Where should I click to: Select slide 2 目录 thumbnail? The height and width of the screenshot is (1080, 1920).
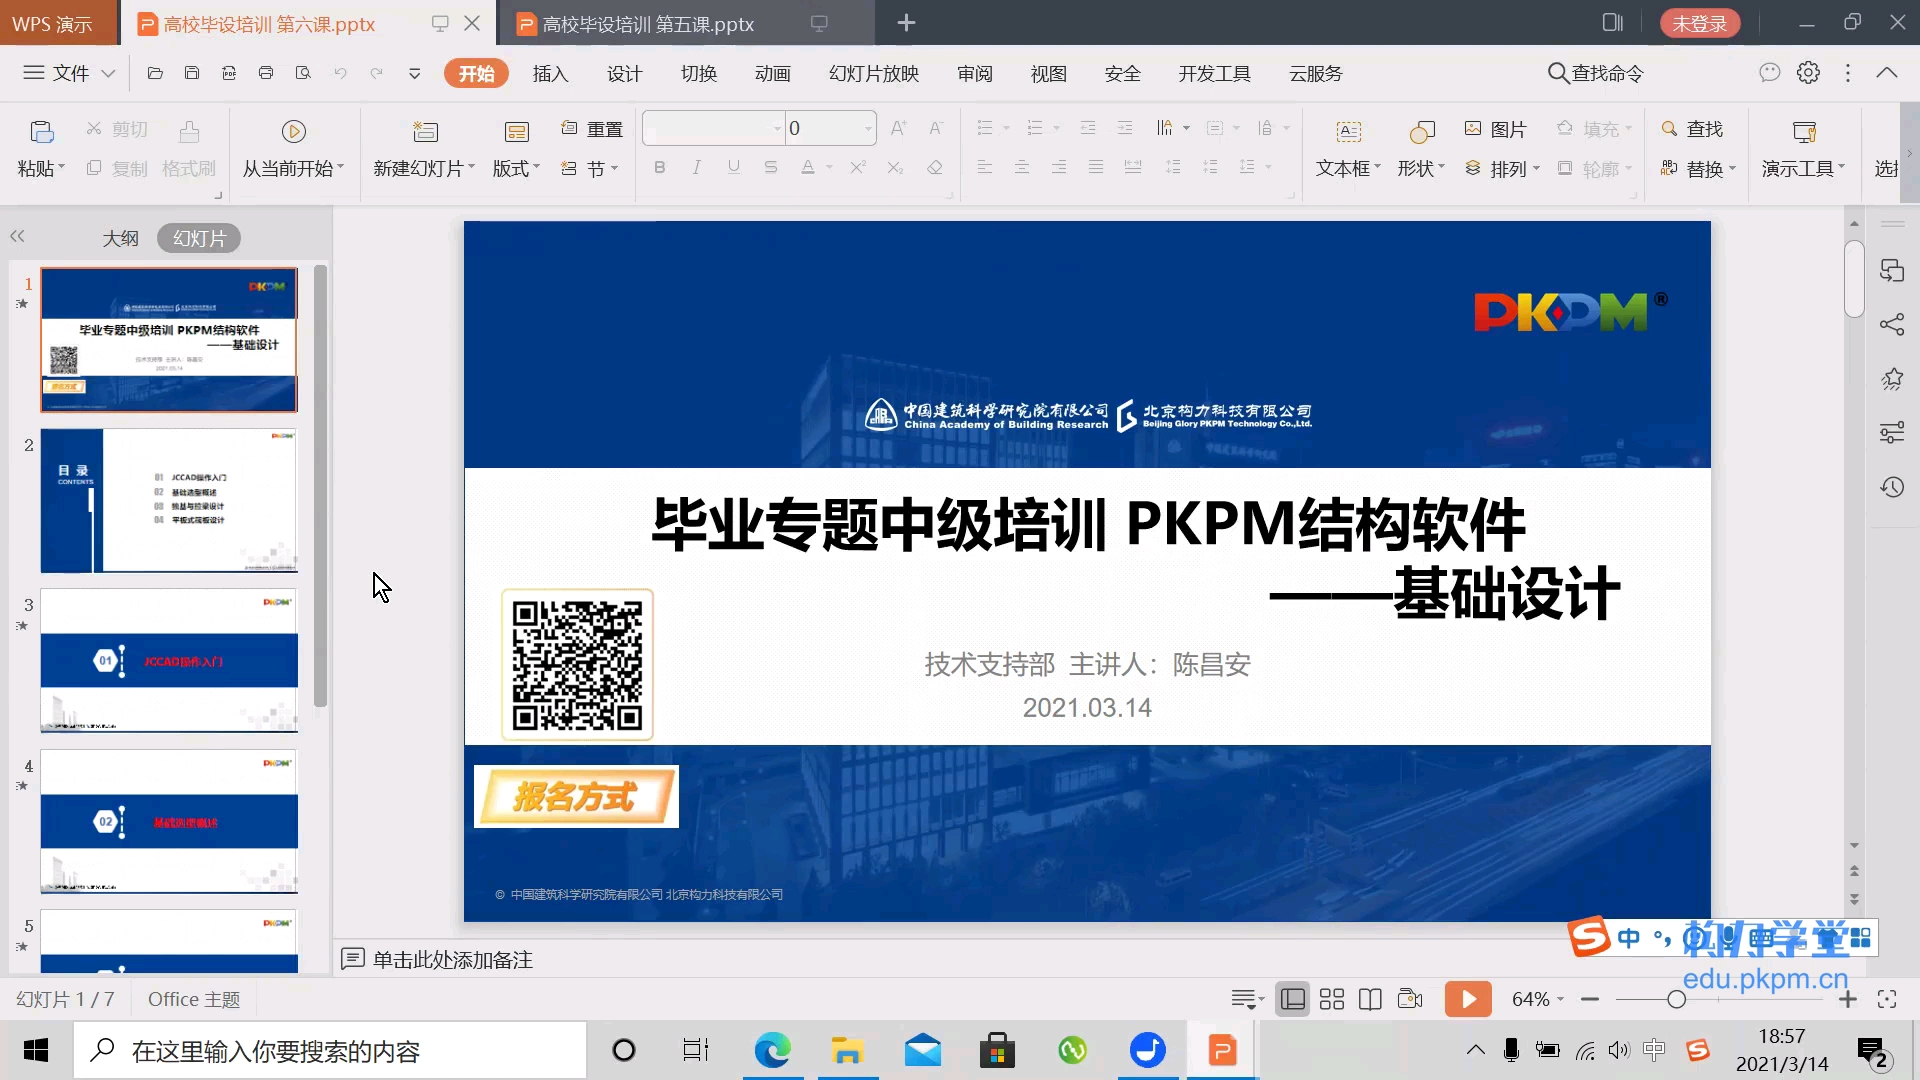pyautogui.click(x=169, y=500)
